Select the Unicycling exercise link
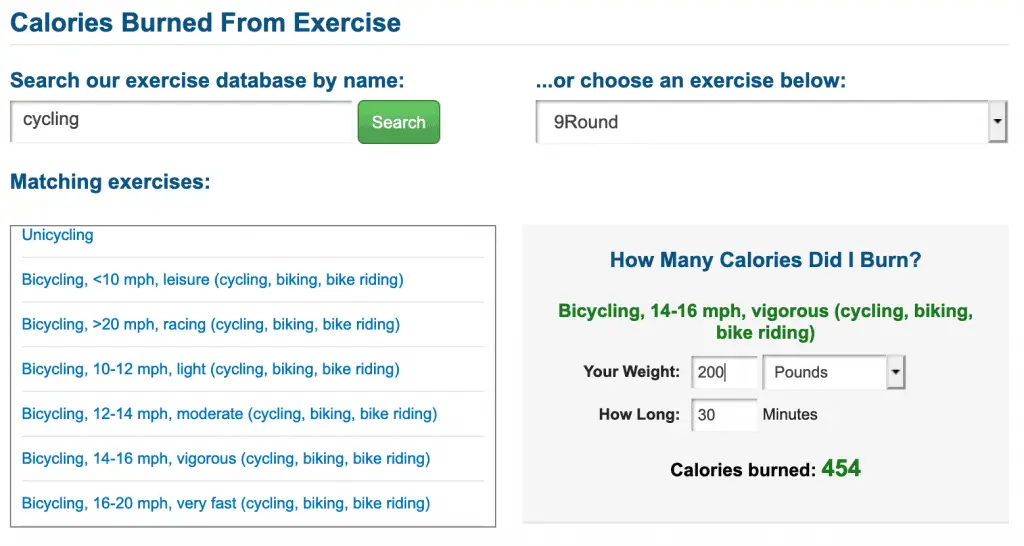The width and height of the screenshot is (1024, 546). click(x=57, y=235)
